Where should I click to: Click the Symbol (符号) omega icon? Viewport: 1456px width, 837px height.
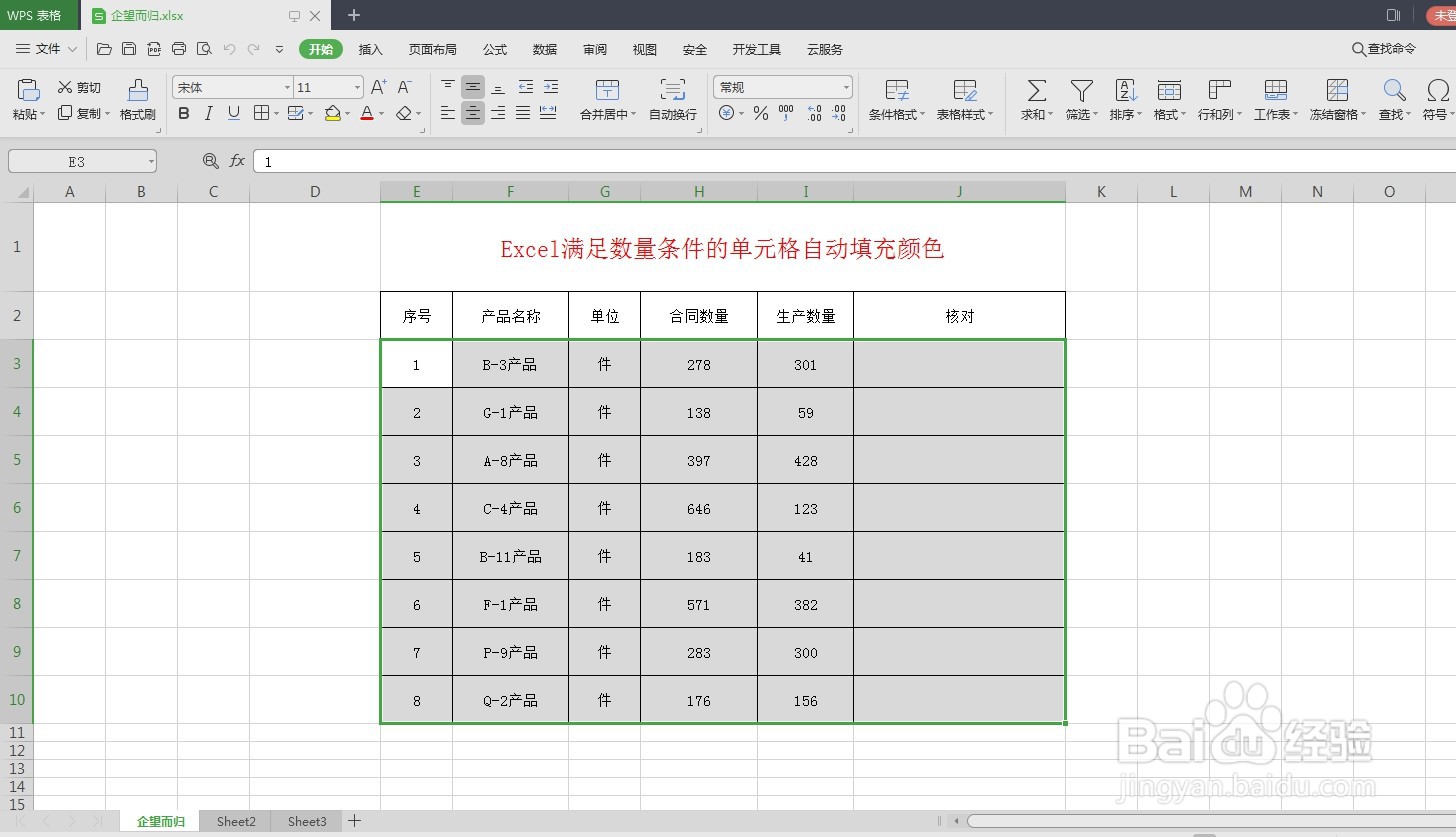(1438, 91)
